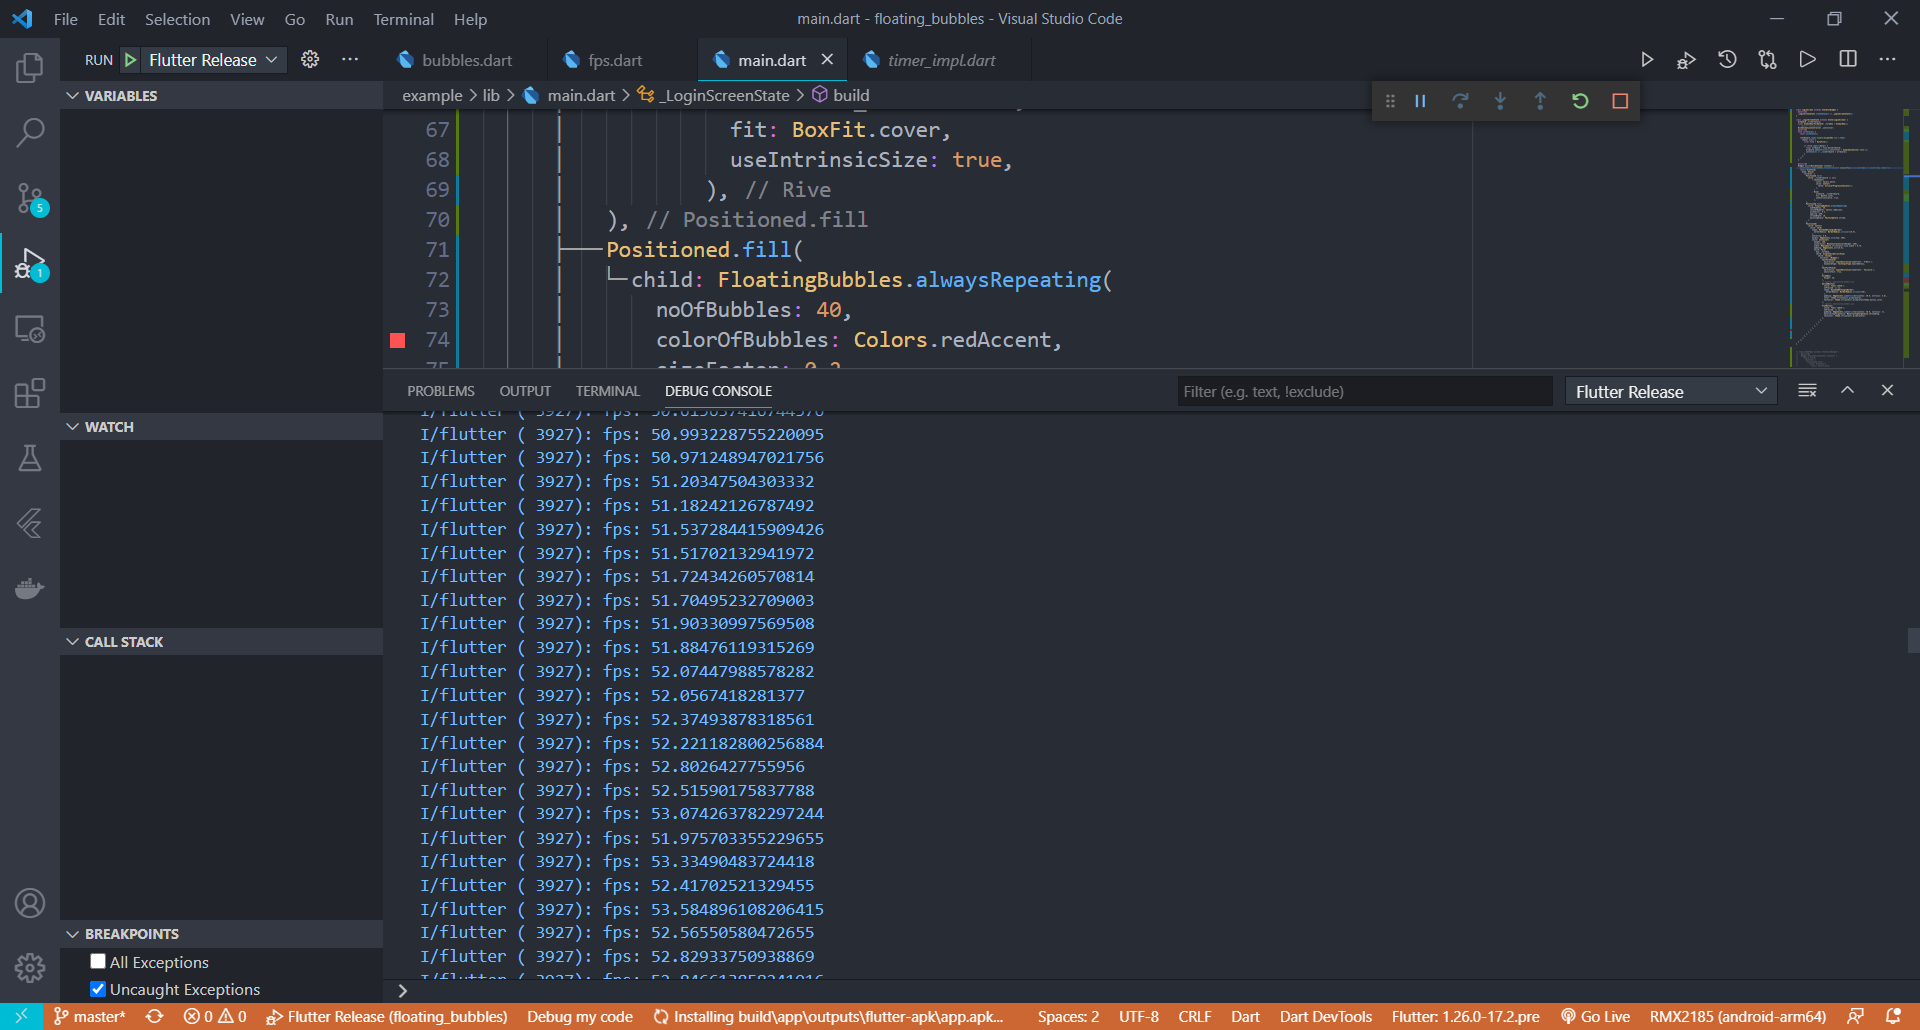This screenshot has height=1030, width=1920.
Task: Hot restart with the green Restart icon
Action: click(x=1580, y=101)
